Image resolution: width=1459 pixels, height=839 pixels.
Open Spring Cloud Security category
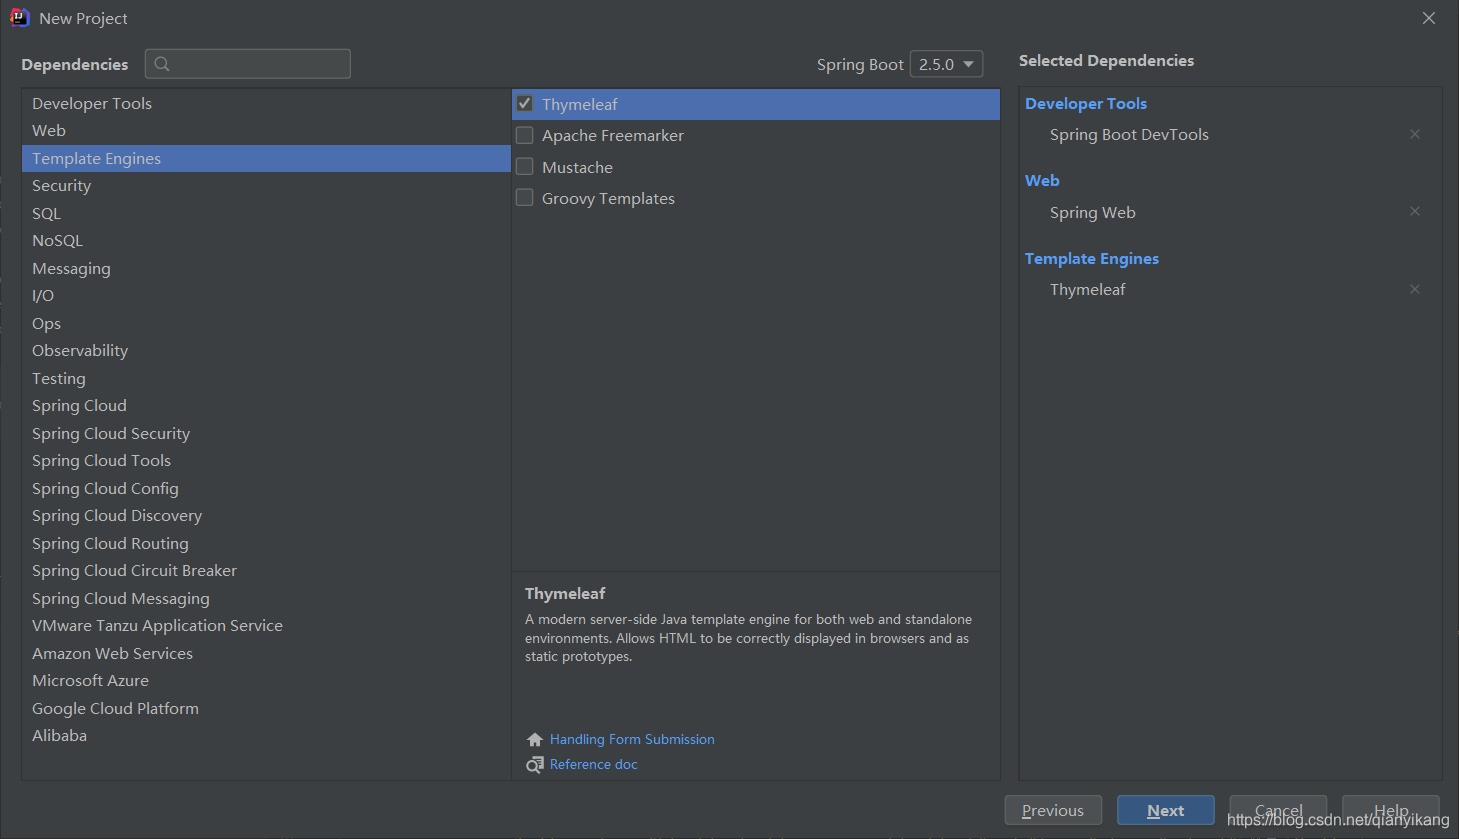266,433
